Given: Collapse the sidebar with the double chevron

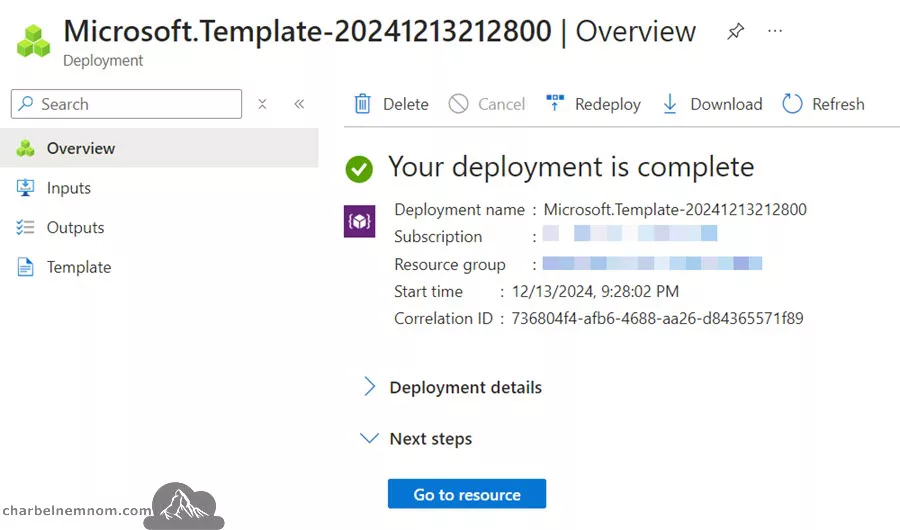Looking at the screenshot, I should (x=299, y=104).
